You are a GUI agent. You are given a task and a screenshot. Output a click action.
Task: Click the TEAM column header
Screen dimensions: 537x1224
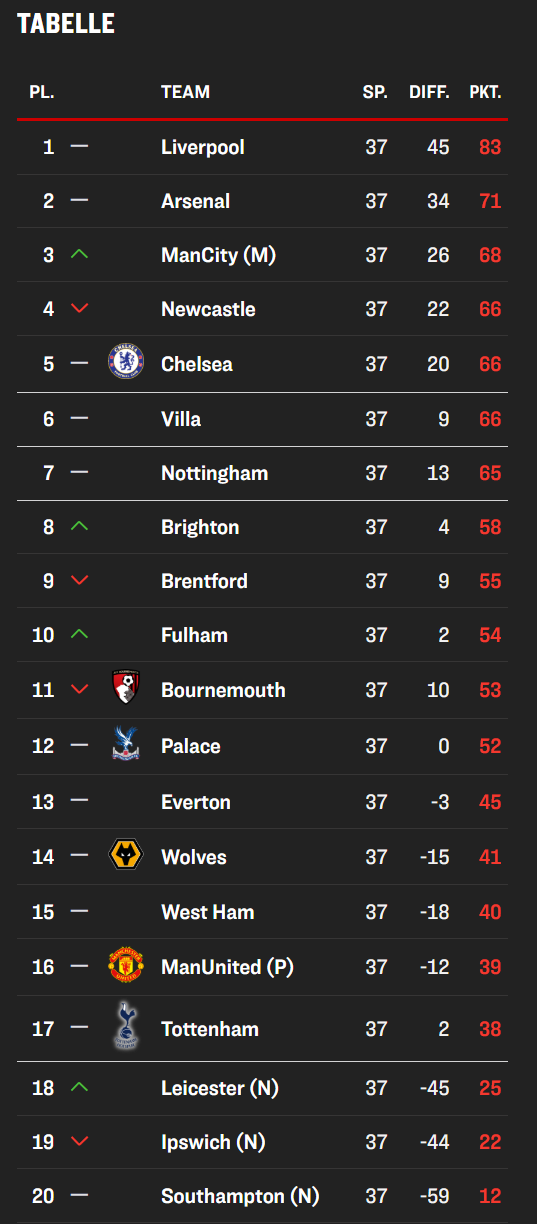click(x=185, y=92)
